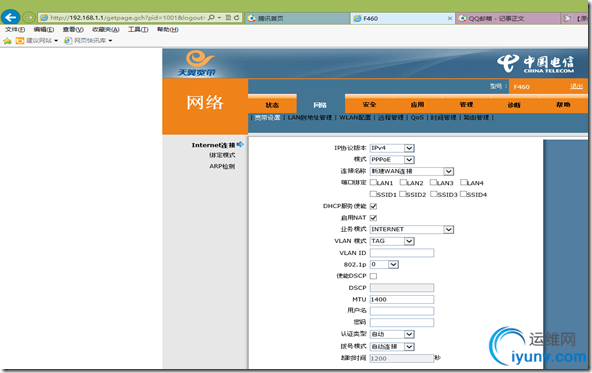The width and height of the screenshot is (592, 373).
Task: Open the 业务模式 INTERNET dropdown
Action: (x=412, y=230)
